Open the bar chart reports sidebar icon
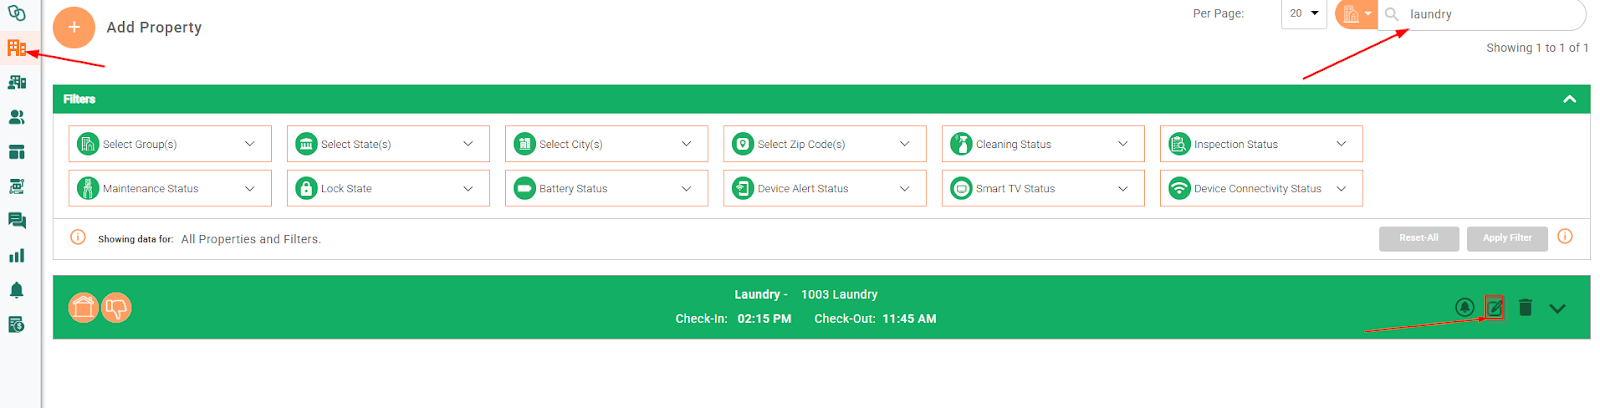 click(17, 256)
